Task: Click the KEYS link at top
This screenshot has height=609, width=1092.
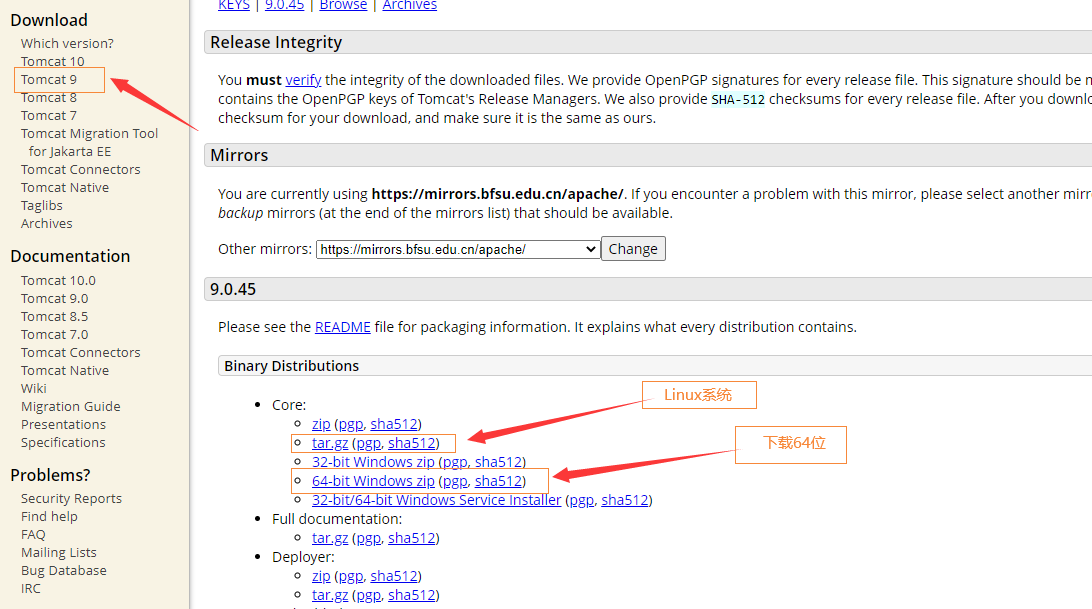Action: click(235, 5)
